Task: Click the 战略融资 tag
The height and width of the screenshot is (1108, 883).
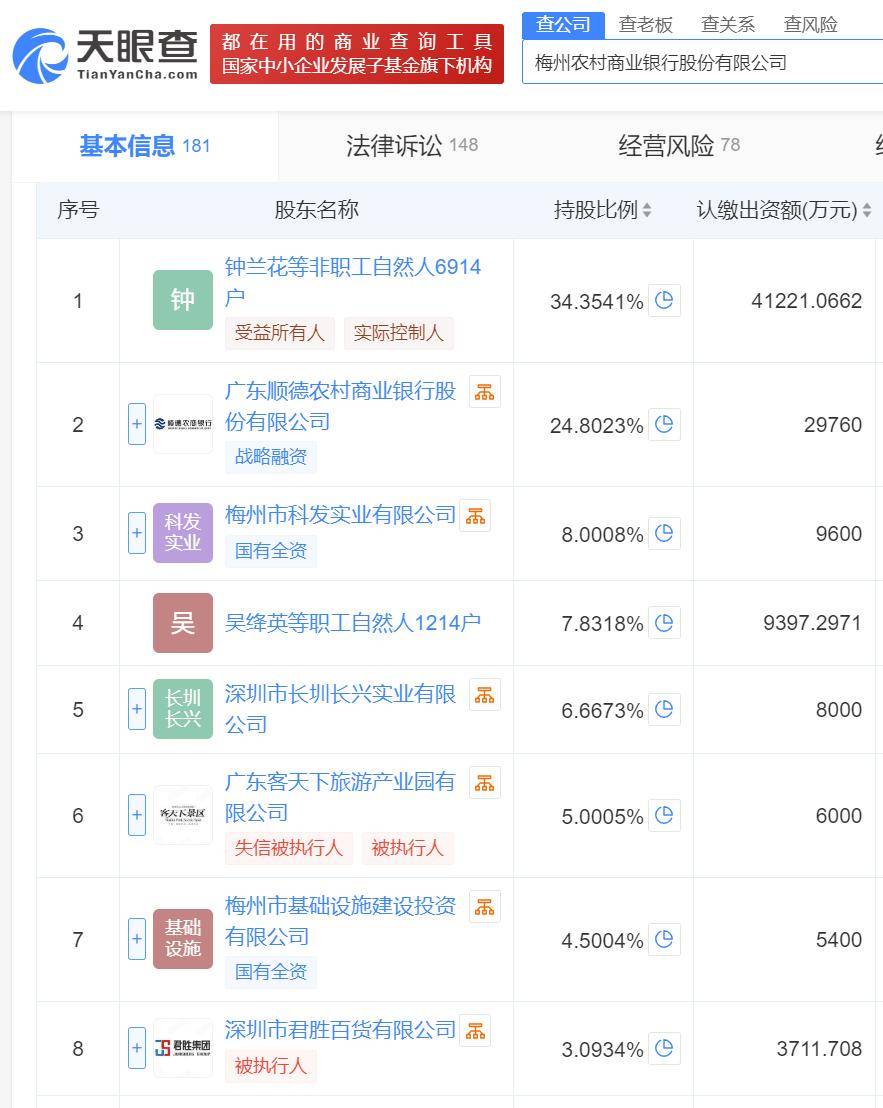Action: coord(271,456)
